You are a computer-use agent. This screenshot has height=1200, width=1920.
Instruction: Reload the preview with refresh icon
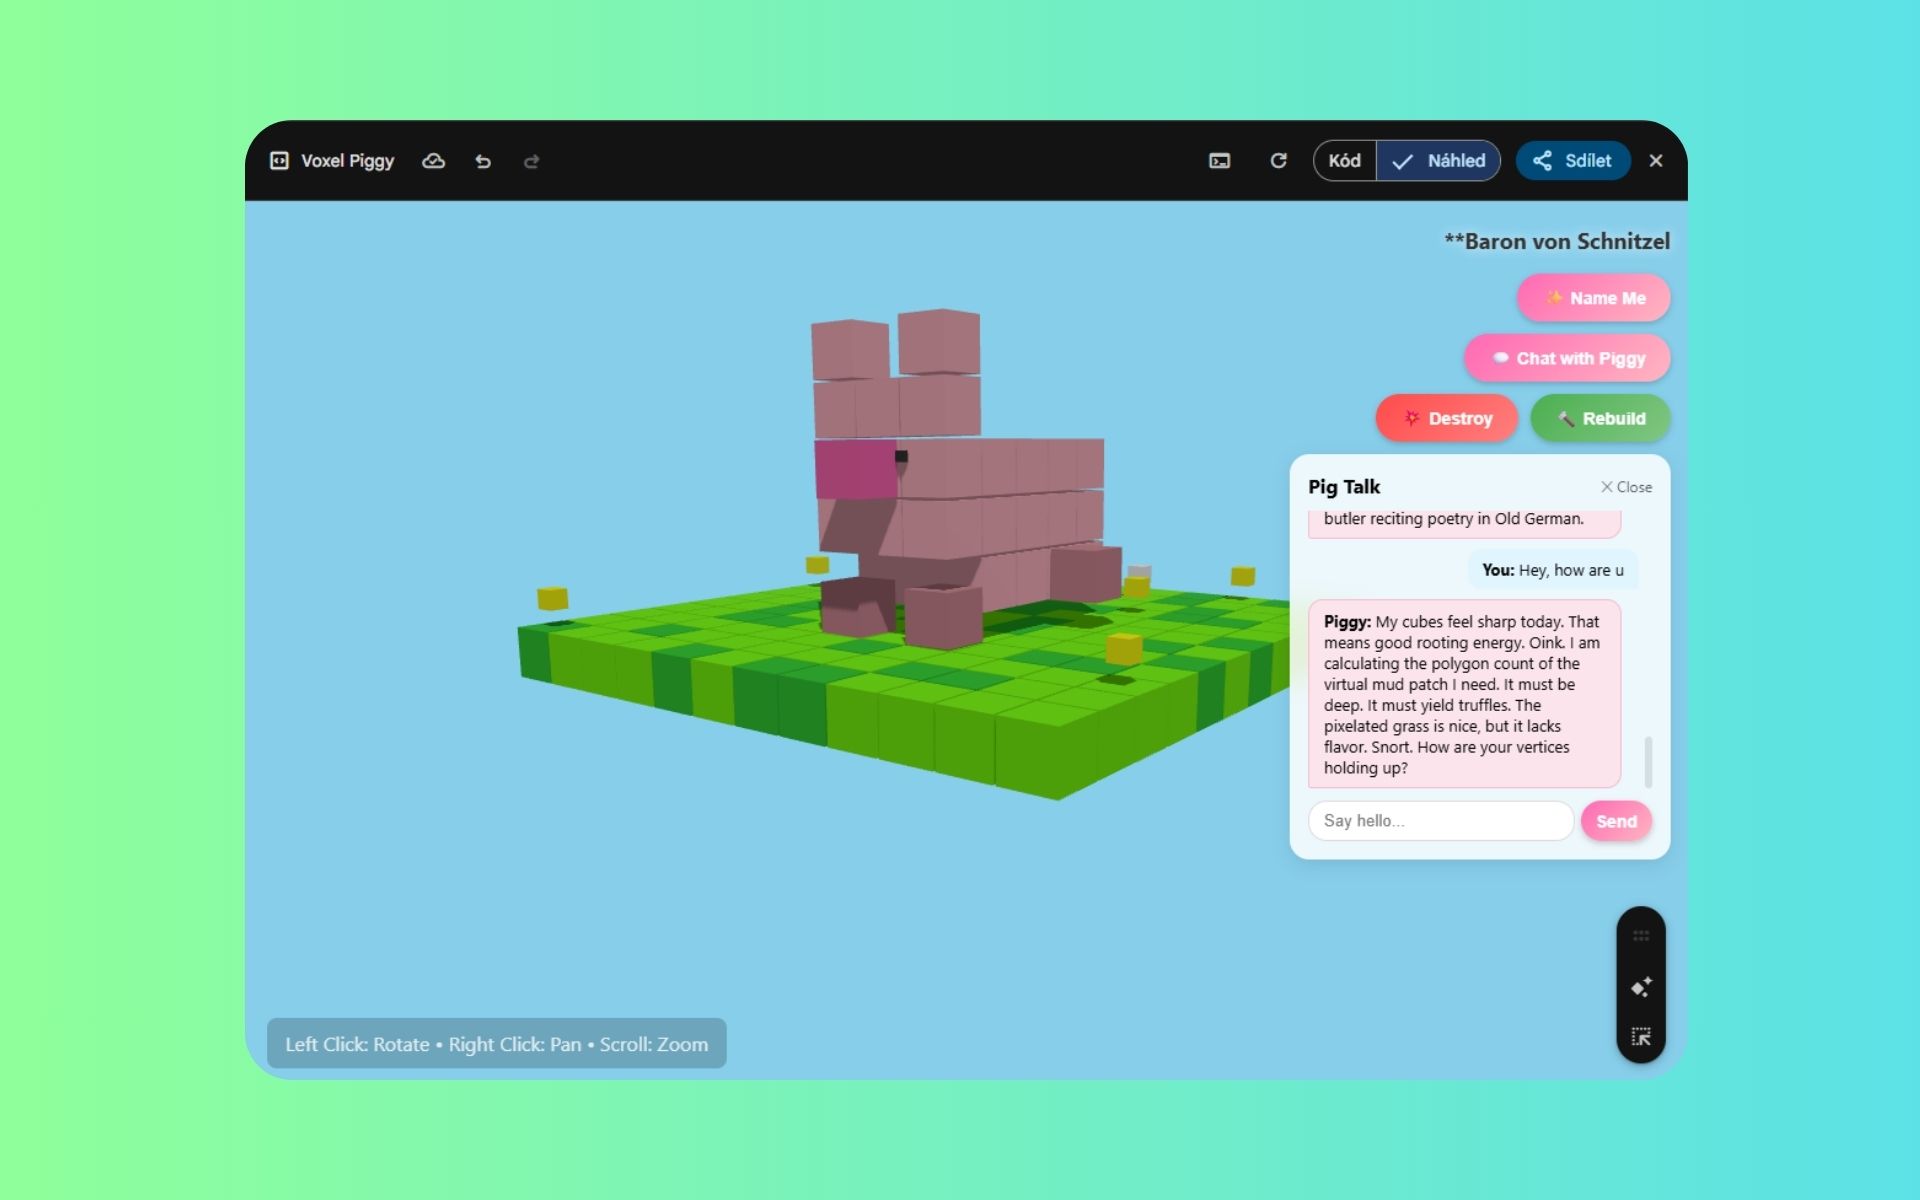coord(1278,161)
